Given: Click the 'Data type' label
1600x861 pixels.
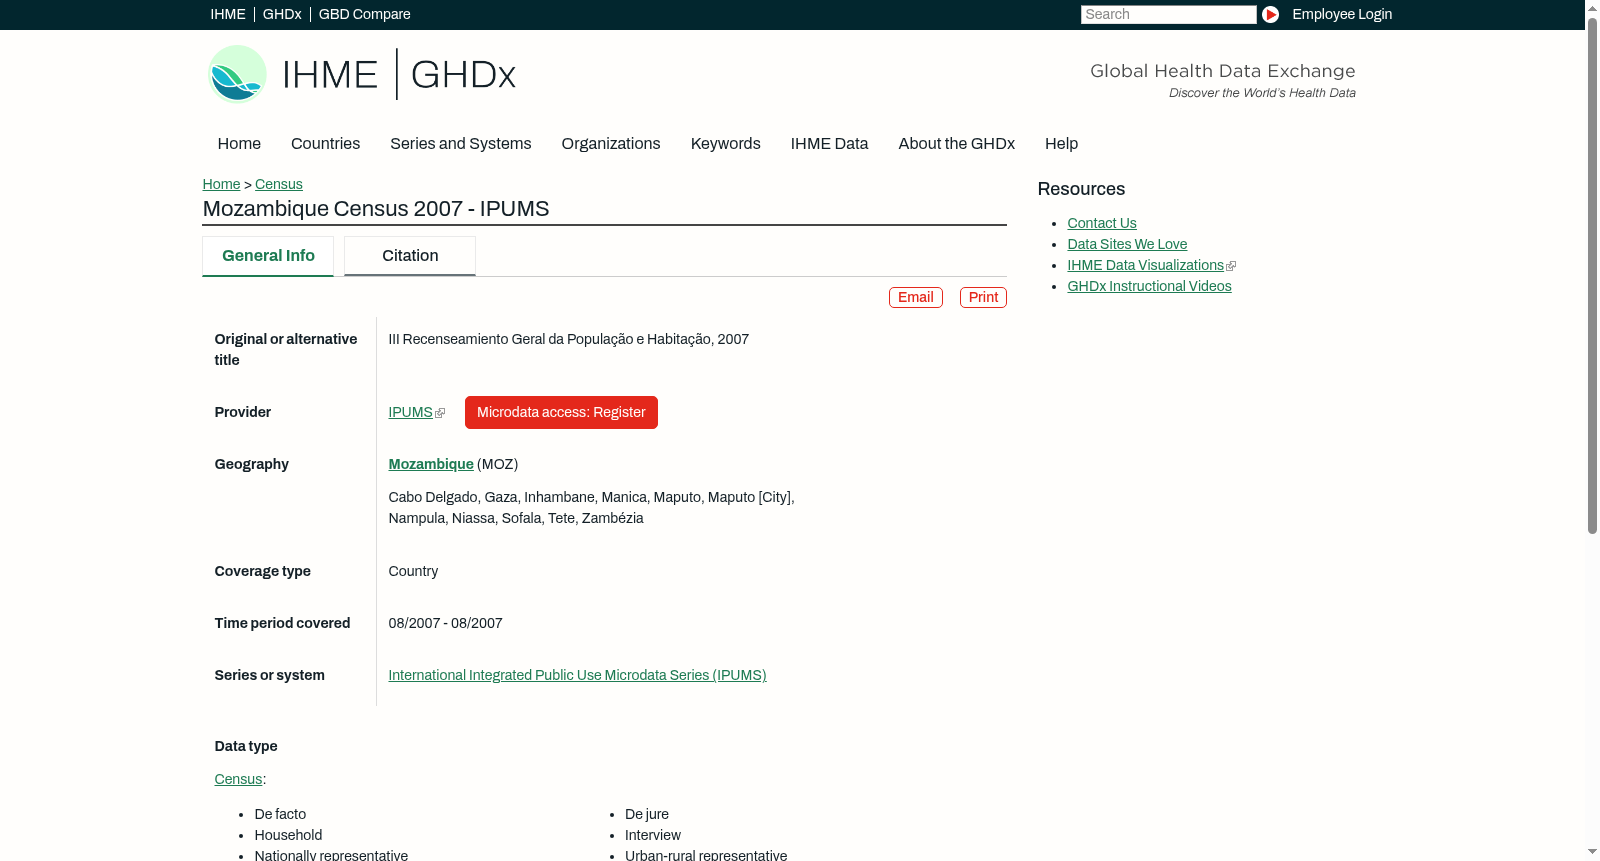Looking at the screenshot, I should tap(246, 746).
